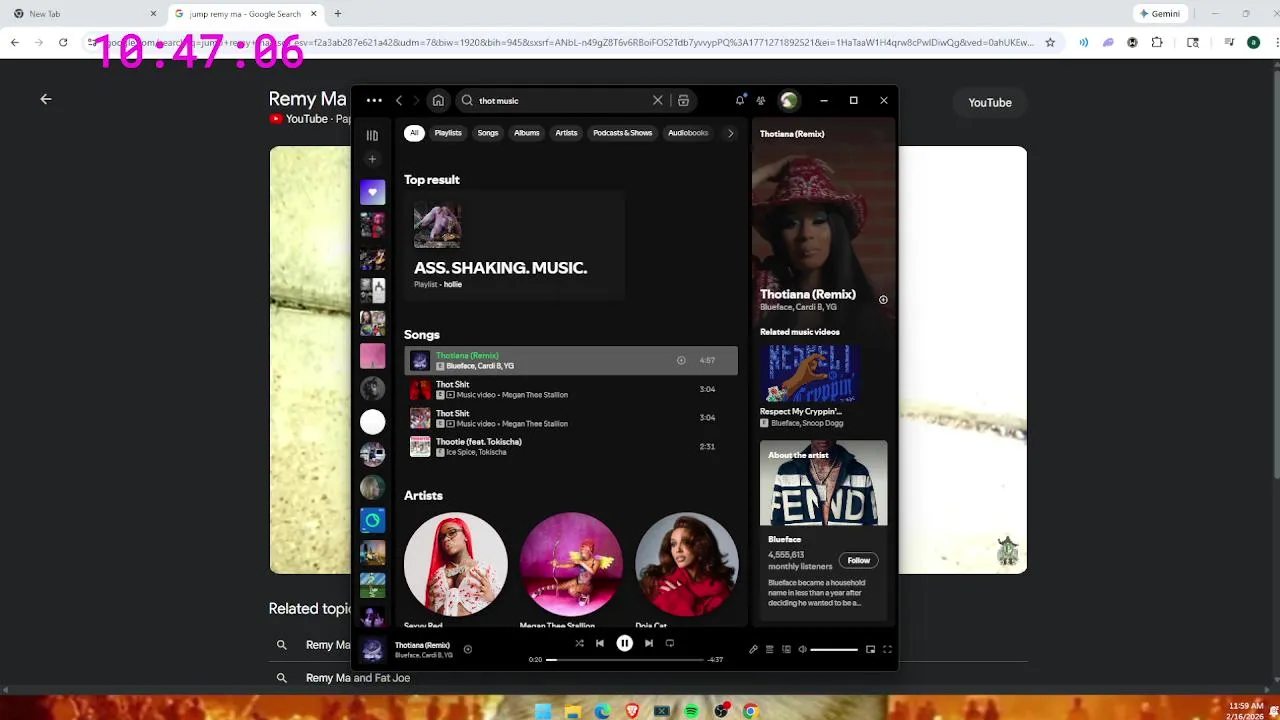Seek within the song progress bar

626,660
